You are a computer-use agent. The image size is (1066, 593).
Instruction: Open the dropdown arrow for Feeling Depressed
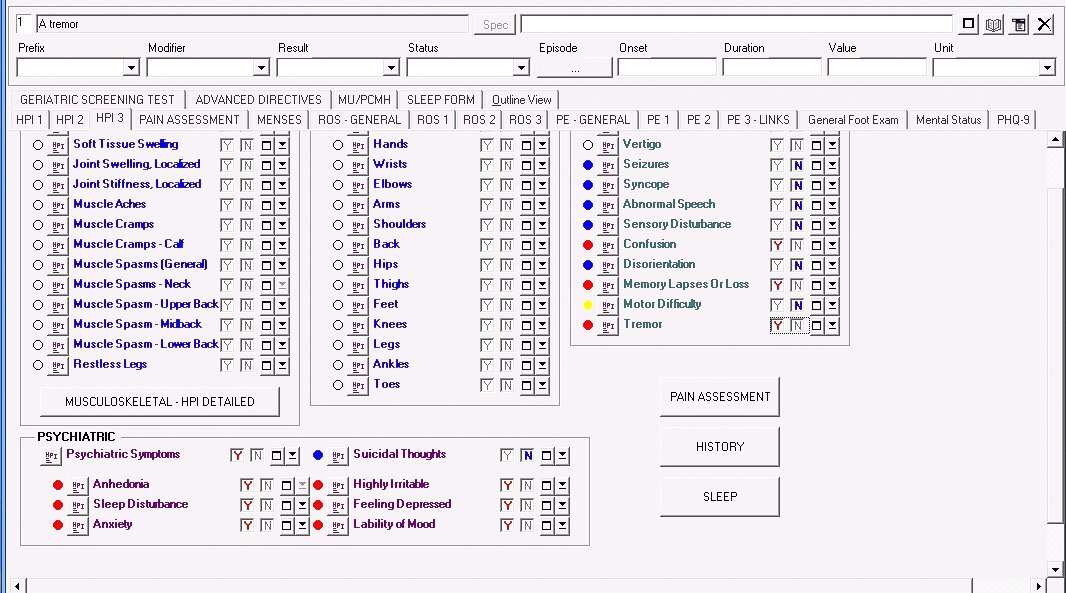563,505
